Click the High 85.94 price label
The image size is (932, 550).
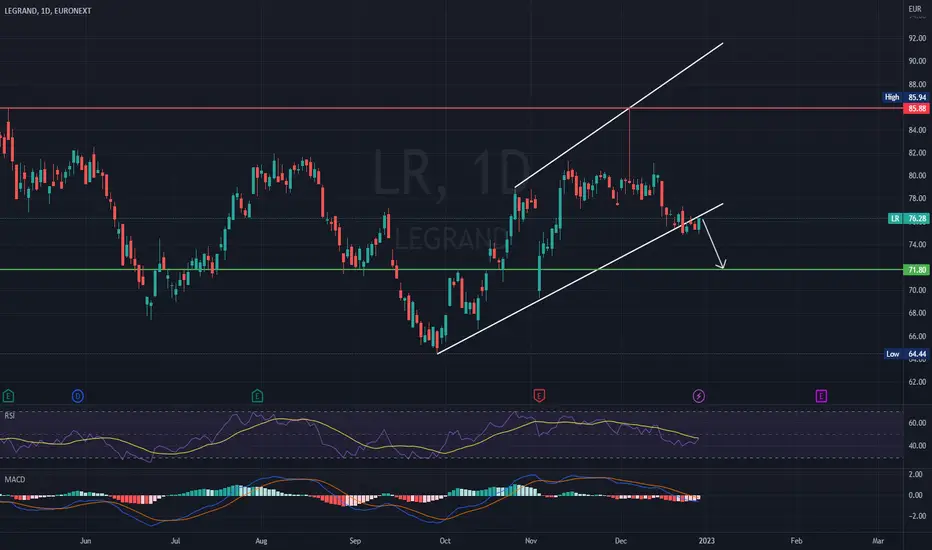[905, 97]
